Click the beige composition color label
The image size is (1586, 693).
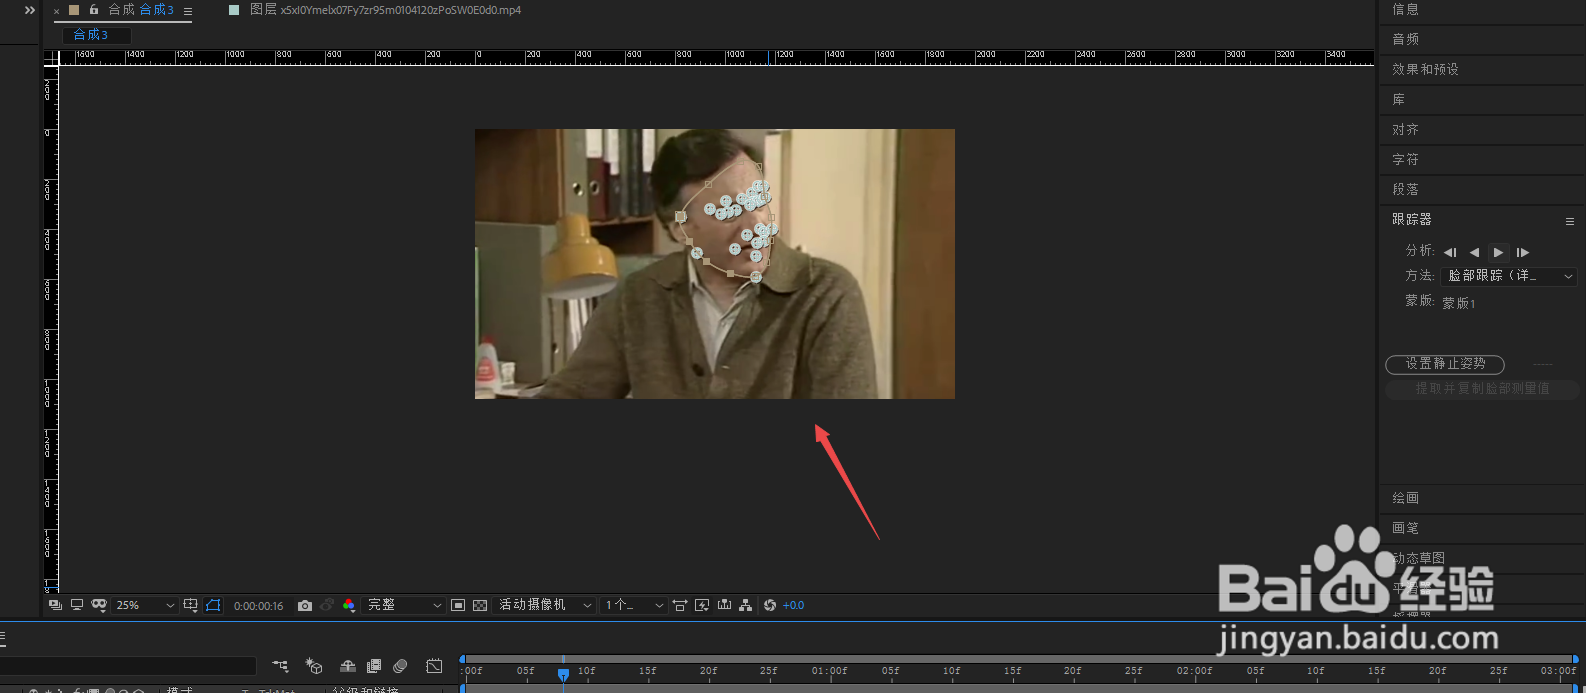pos(74,10)
